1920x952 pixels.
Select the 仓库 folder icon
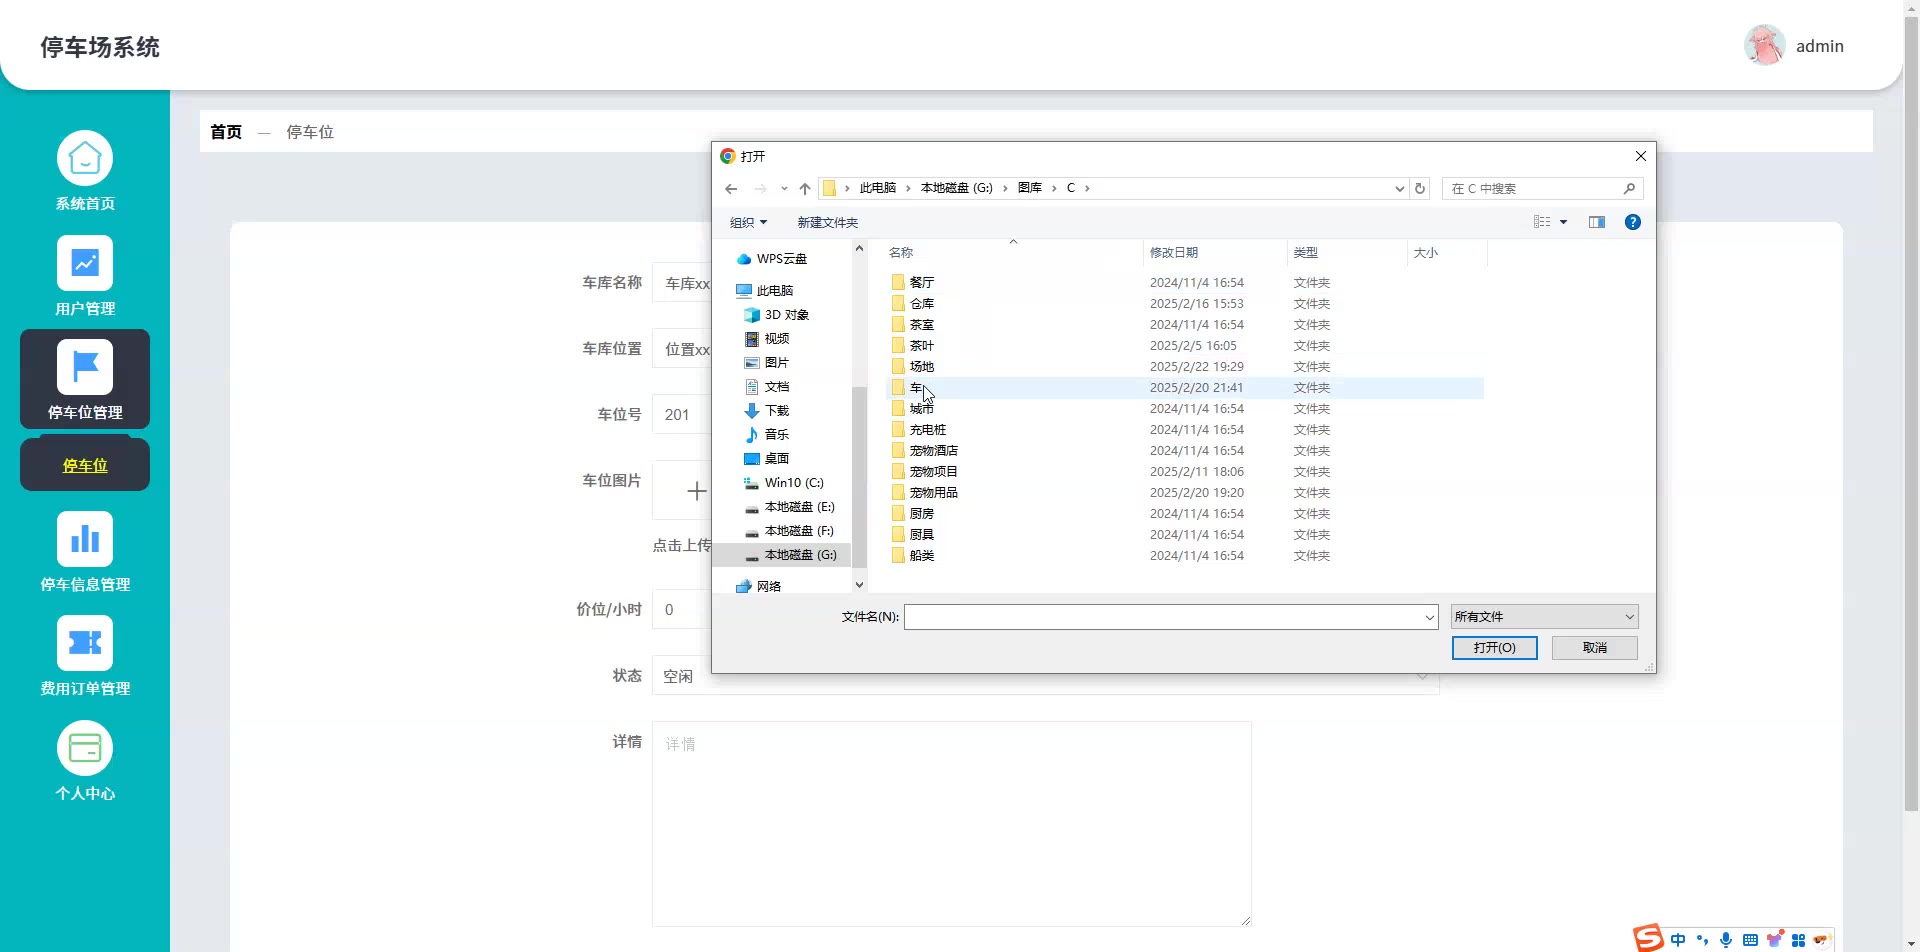[898, 304]
